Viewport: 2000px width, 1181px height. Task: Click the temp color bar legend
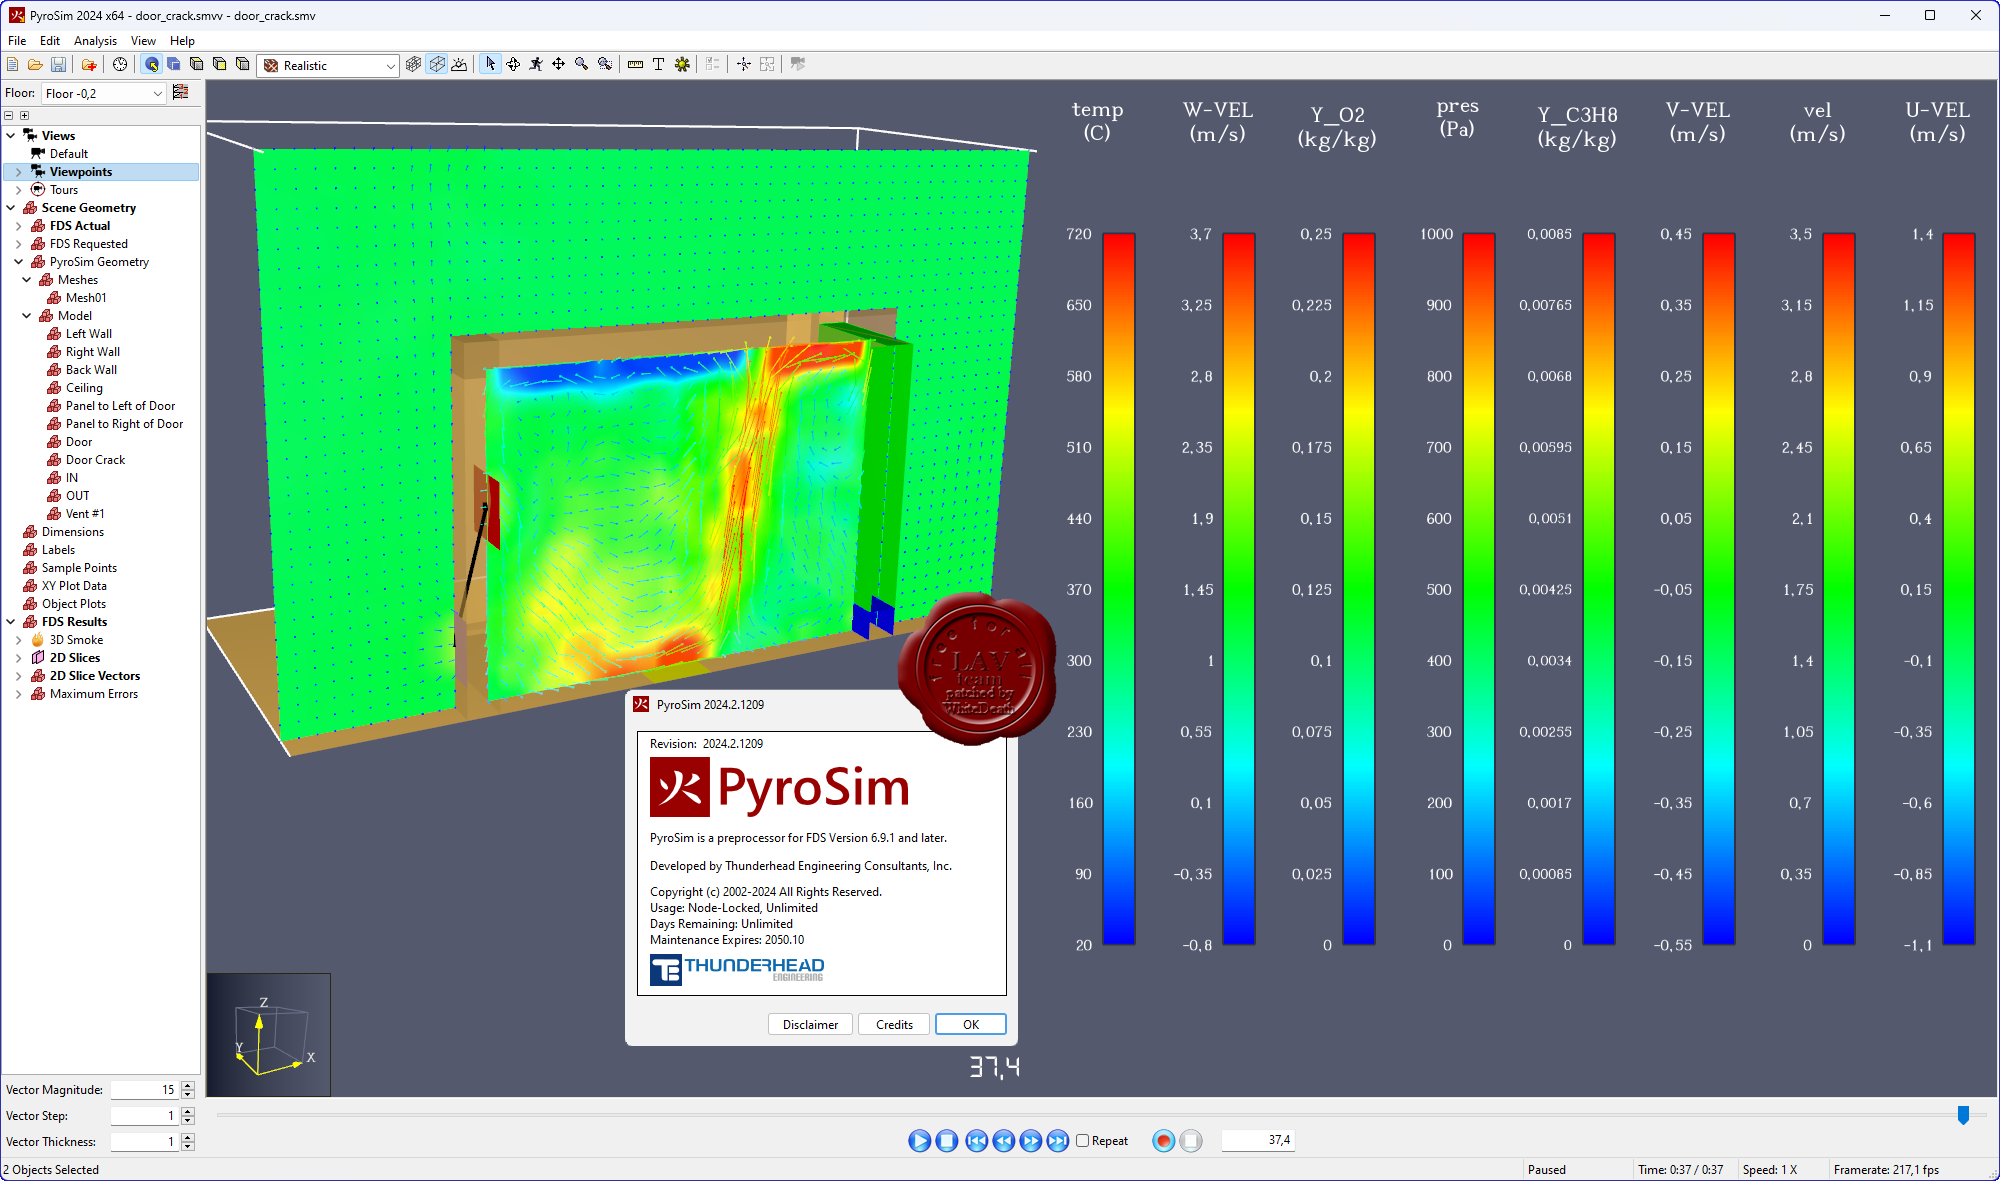1118,589
